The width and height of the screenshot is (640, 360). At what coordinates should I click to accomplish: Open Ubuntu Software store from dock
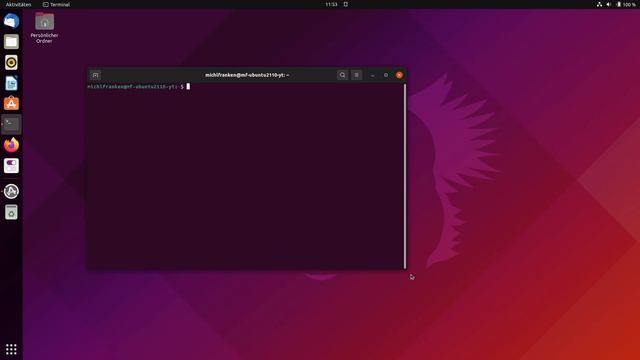point(11,104)
